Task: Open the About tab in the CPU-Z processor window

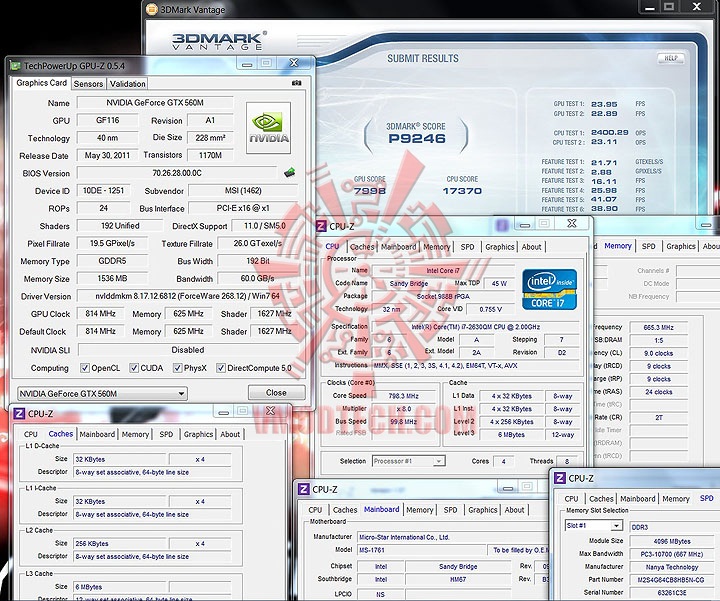Action: pyautogui.click(x=531, y=247)
